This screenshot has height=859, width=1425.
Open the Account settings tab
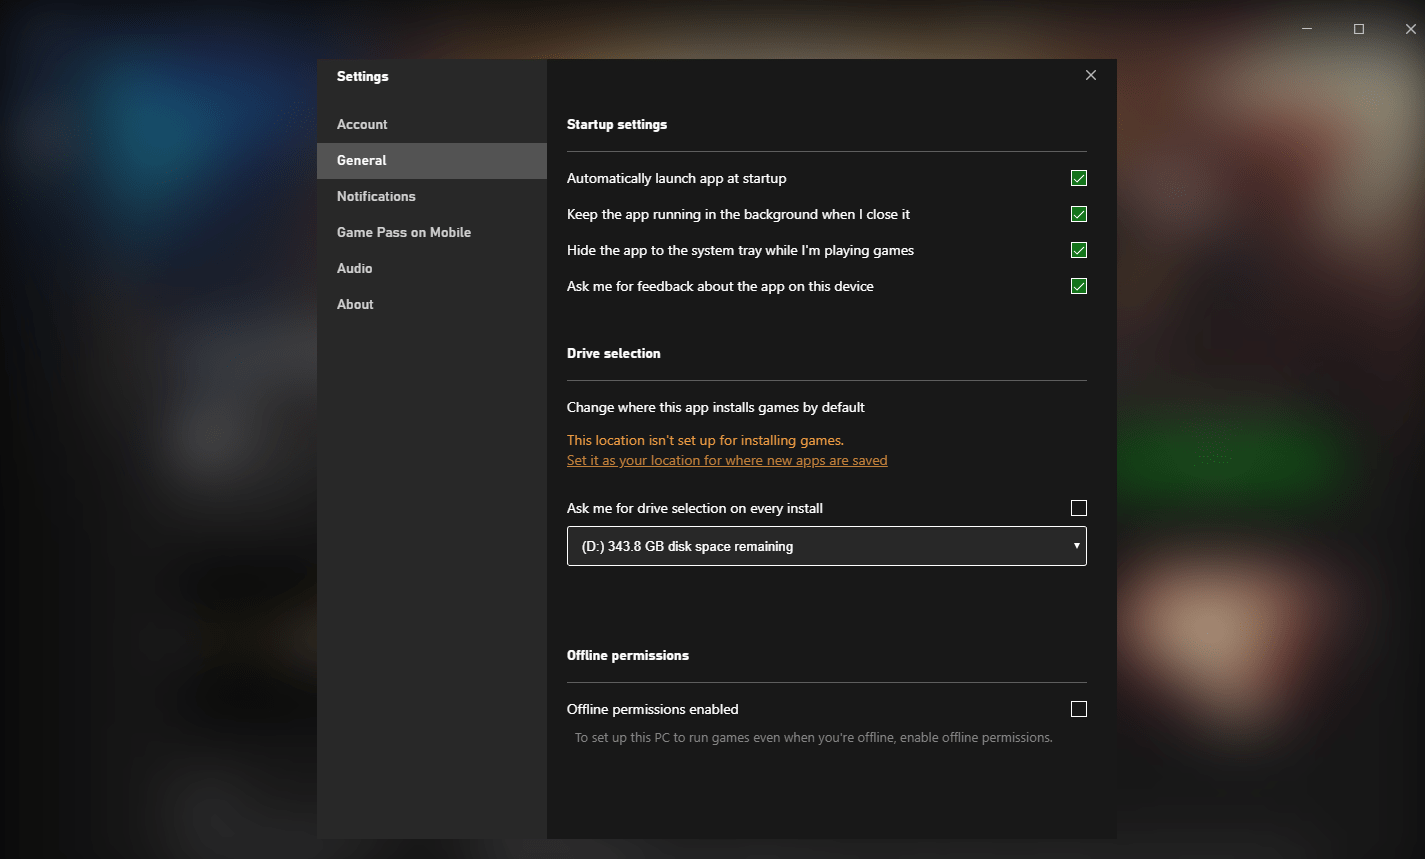(x=362, y=124)
